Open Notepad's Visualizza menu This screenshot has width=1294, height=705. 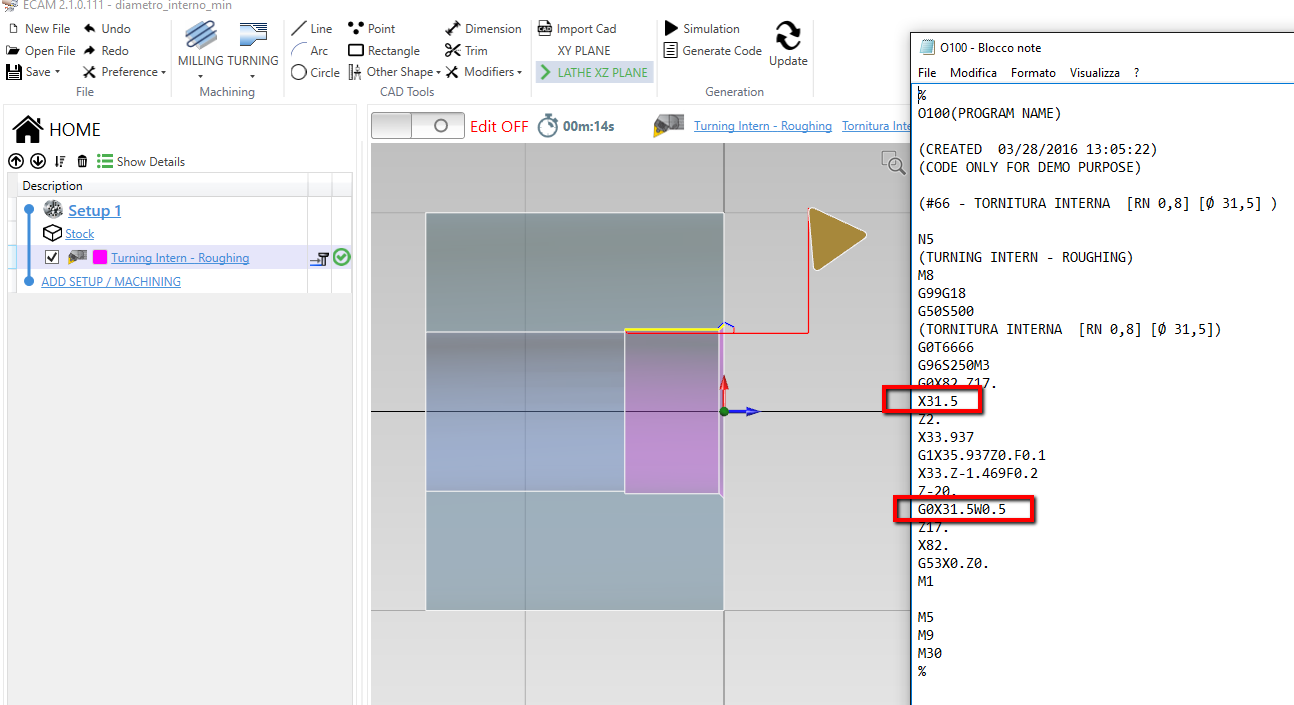tap(1094, 73)
